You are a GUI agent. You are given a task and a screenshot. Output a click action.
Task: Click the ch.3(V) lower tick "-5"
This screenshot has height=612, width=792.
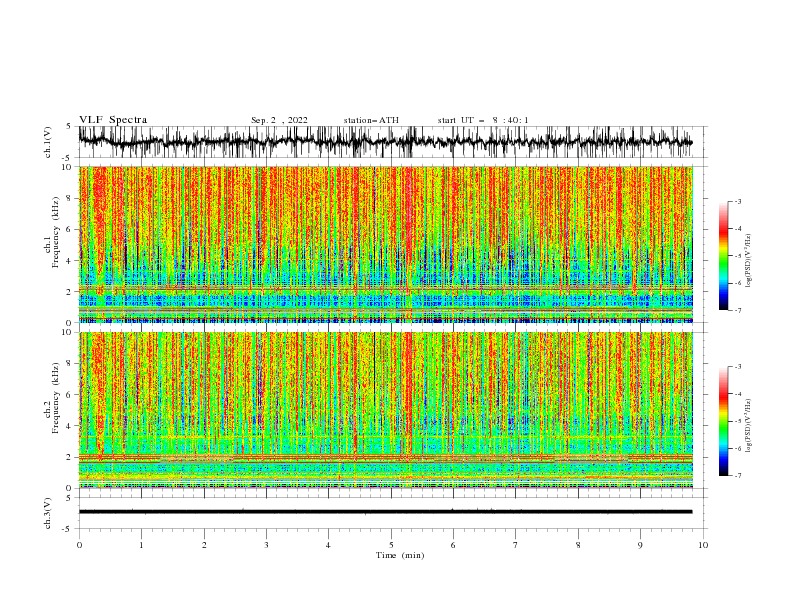click(68, 529)
